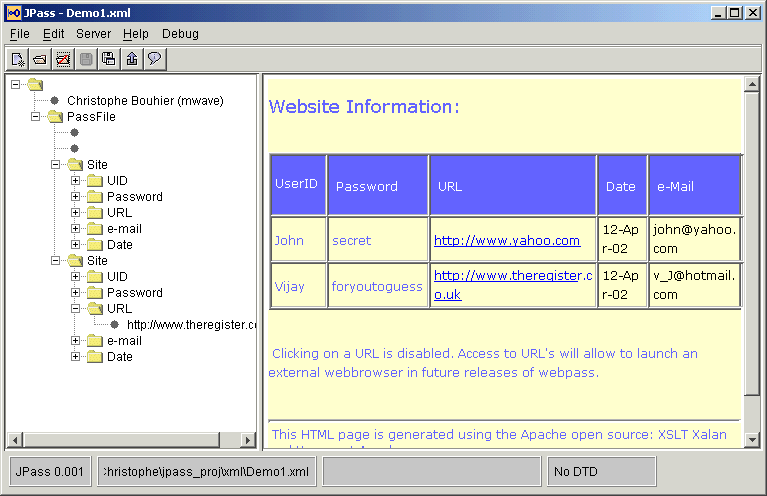Collapse the root node of the tree
Image resolution: width=767 pixels, height=496 pixels.
pos(16,85)
